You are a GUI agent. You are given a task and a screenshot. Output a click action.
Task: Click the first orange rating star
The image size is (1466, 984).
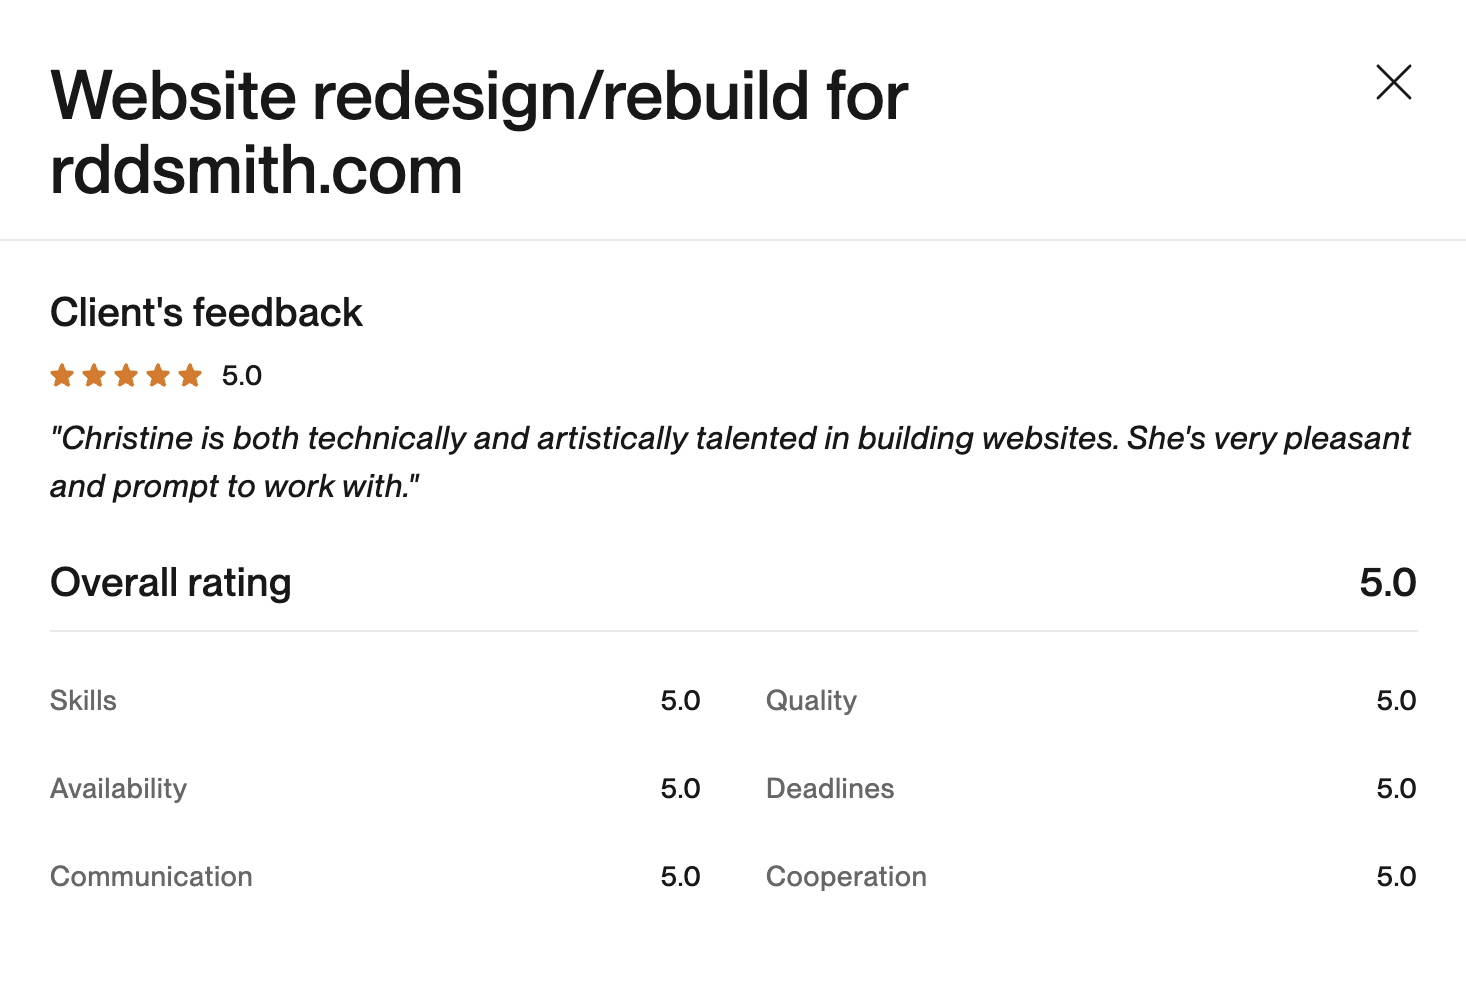coord(62,376)
